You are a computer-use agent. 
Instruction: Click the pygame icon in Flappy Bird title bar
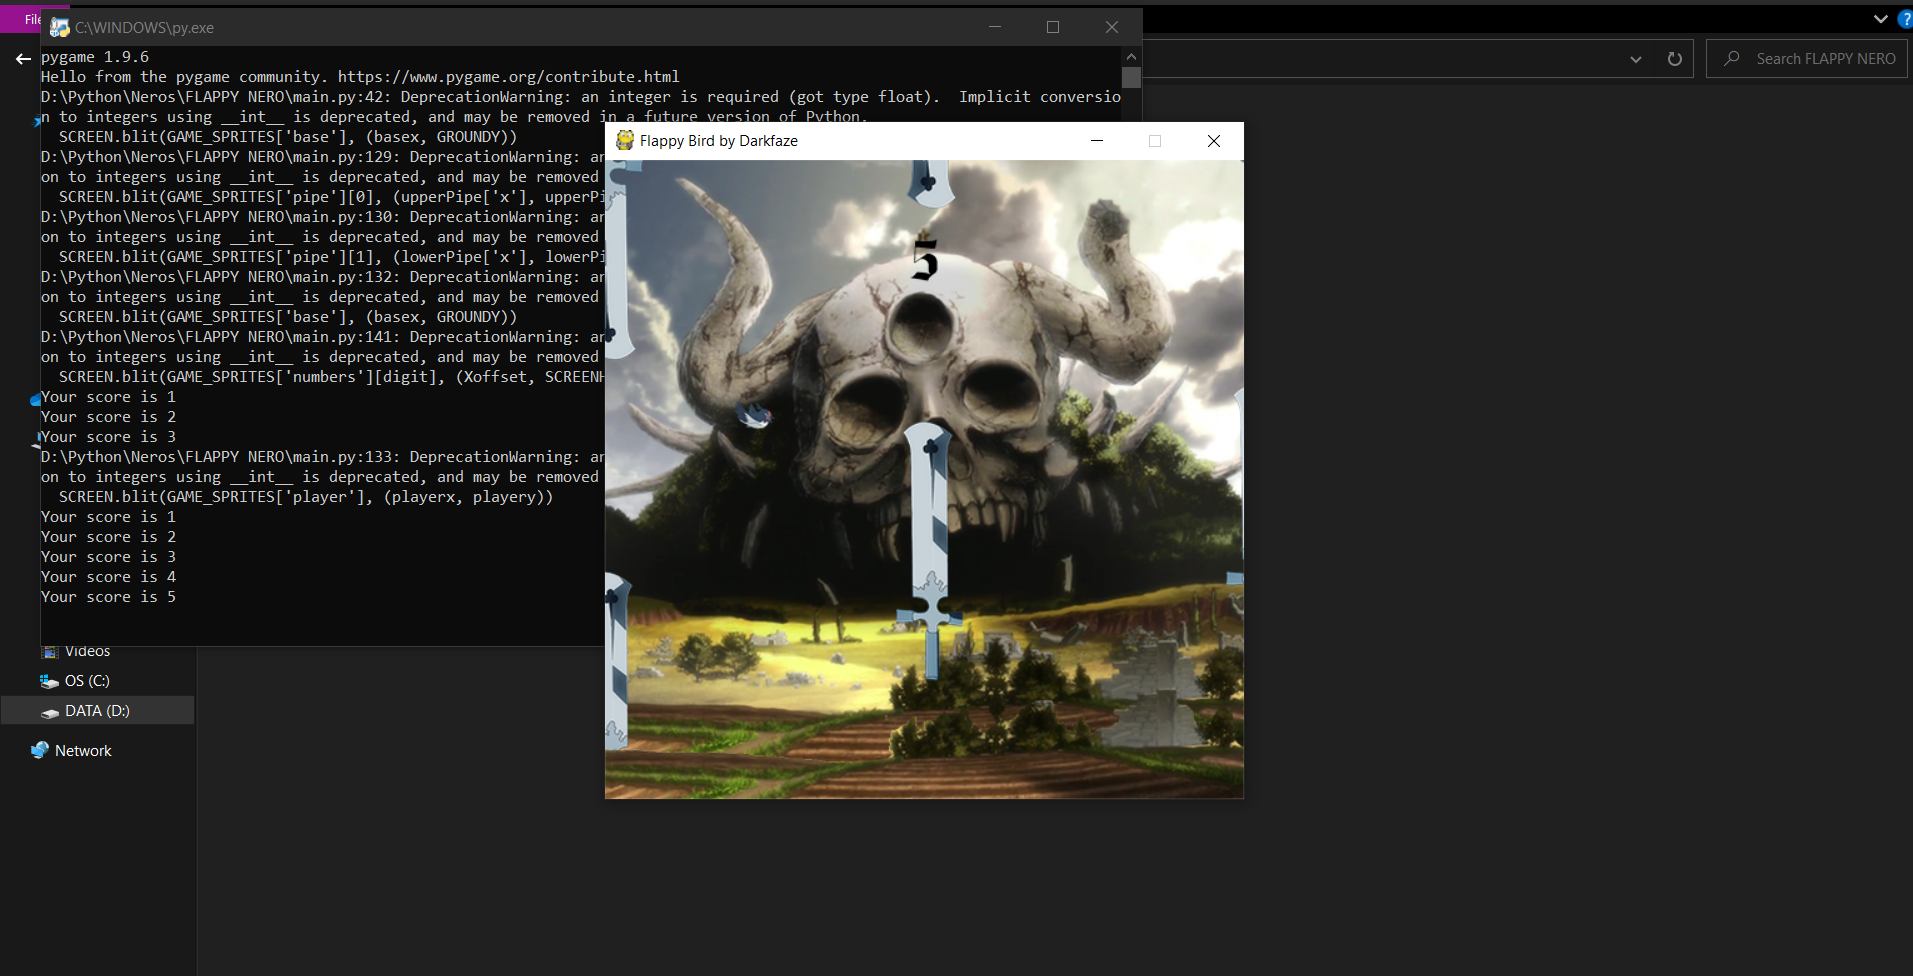point(625,141)
